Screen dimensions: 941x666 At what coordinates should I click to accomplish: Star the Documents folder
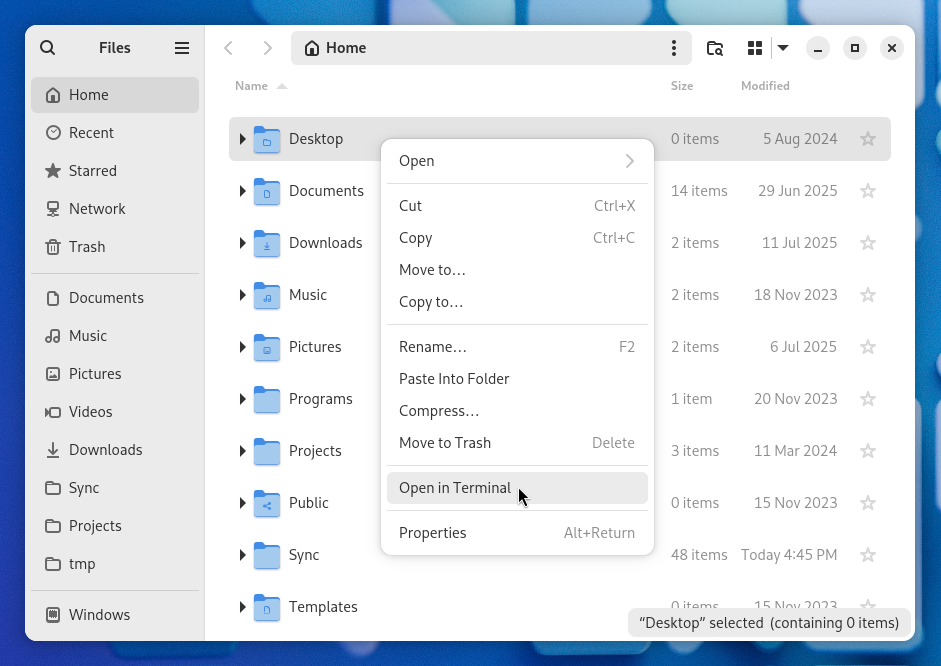pos(868,191)
